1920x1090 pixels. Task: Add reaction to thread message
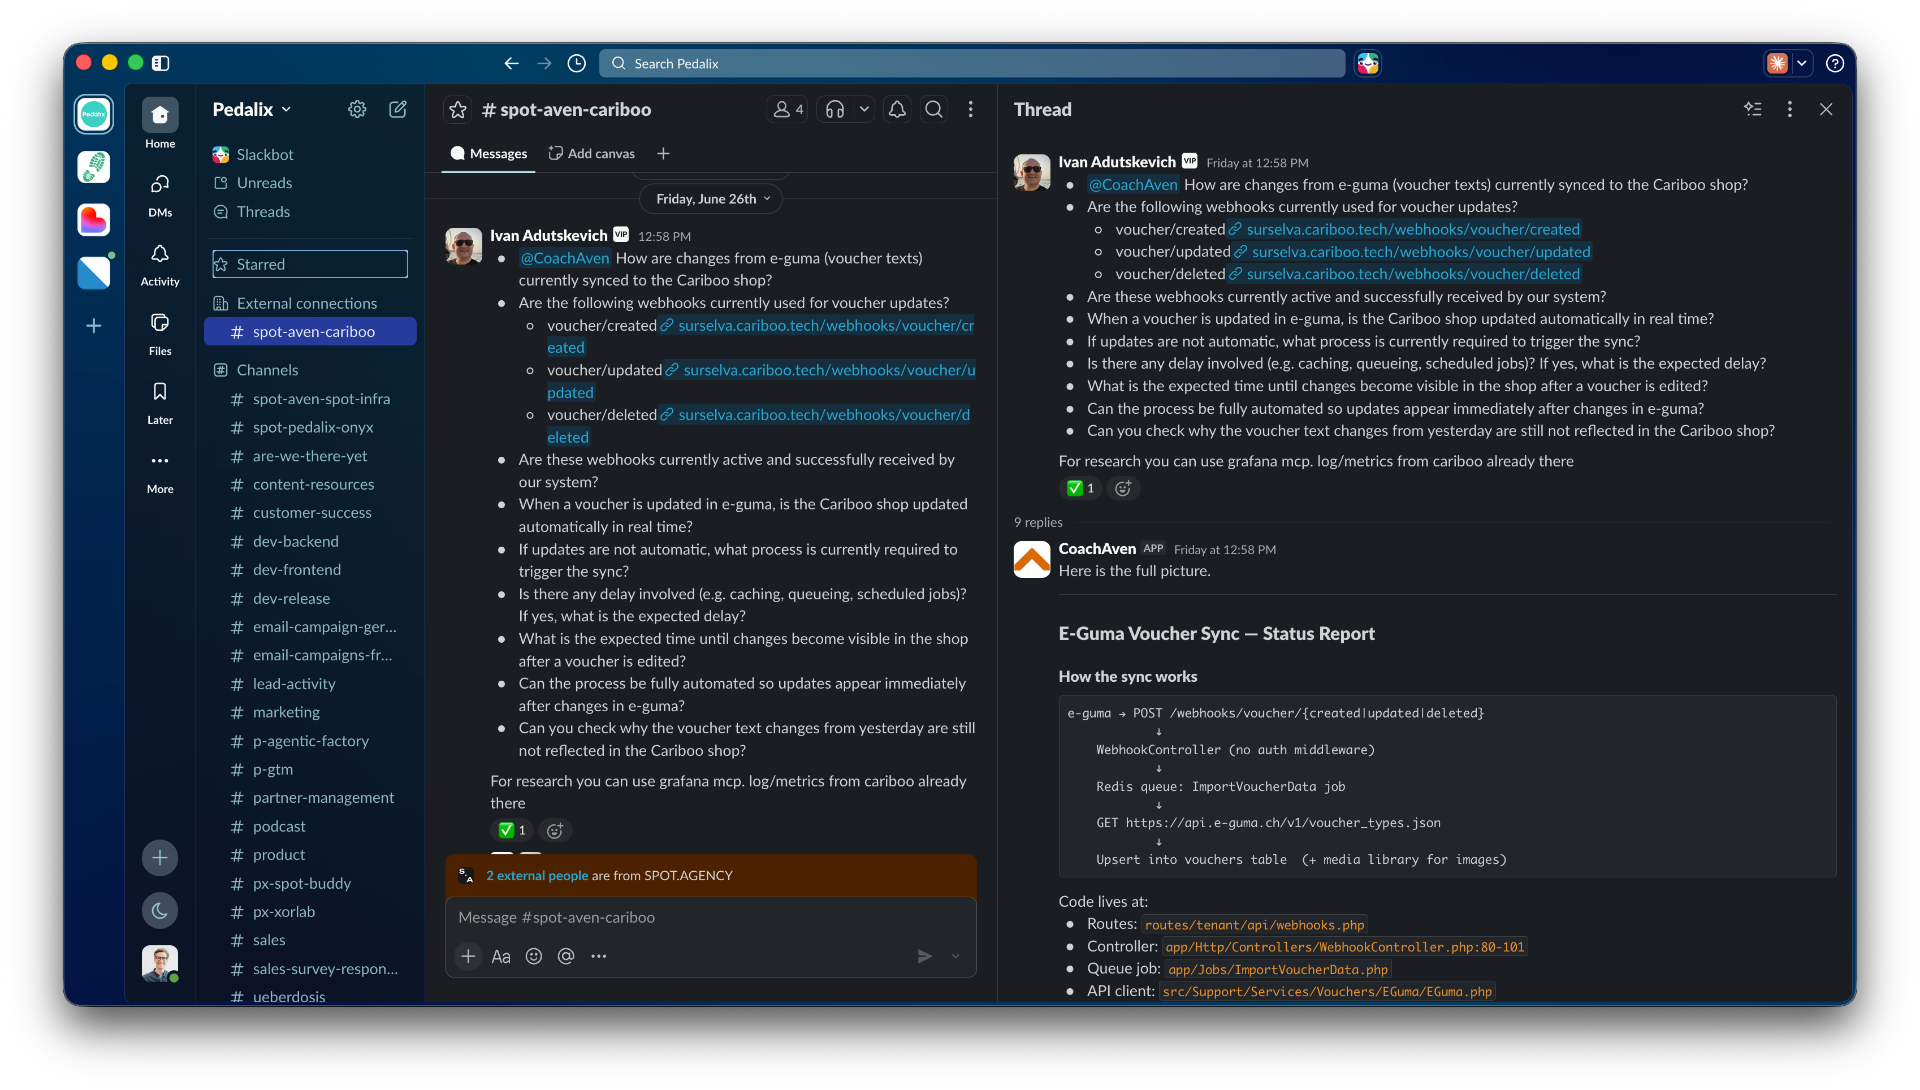coord(1123,488)
